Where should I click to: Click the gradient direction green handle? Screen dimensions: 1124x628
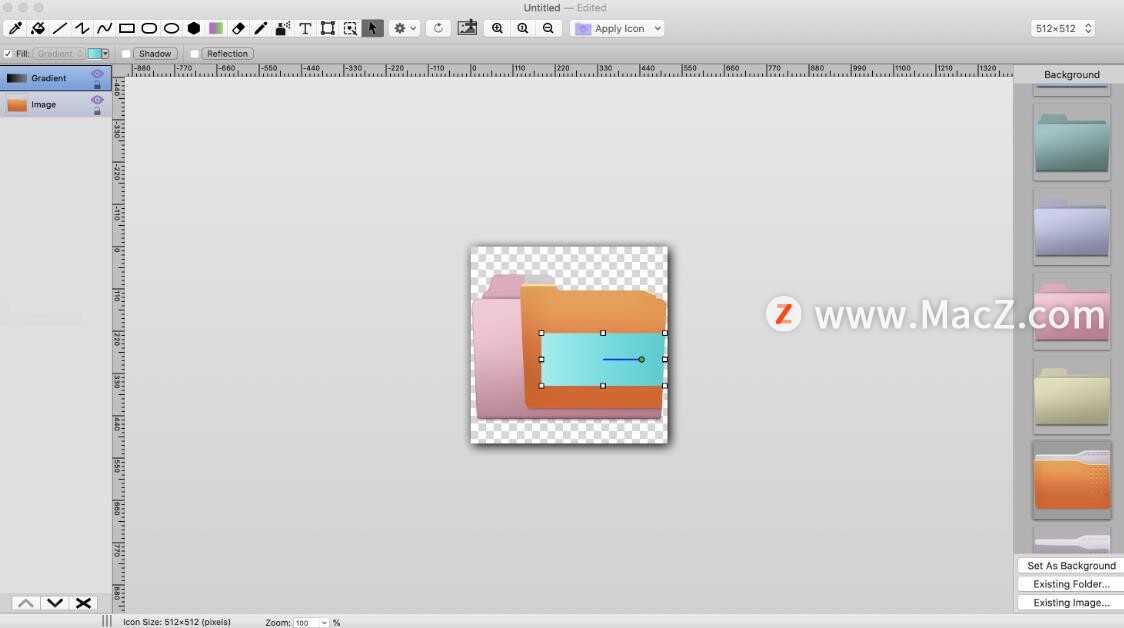[x=642, y=360]
